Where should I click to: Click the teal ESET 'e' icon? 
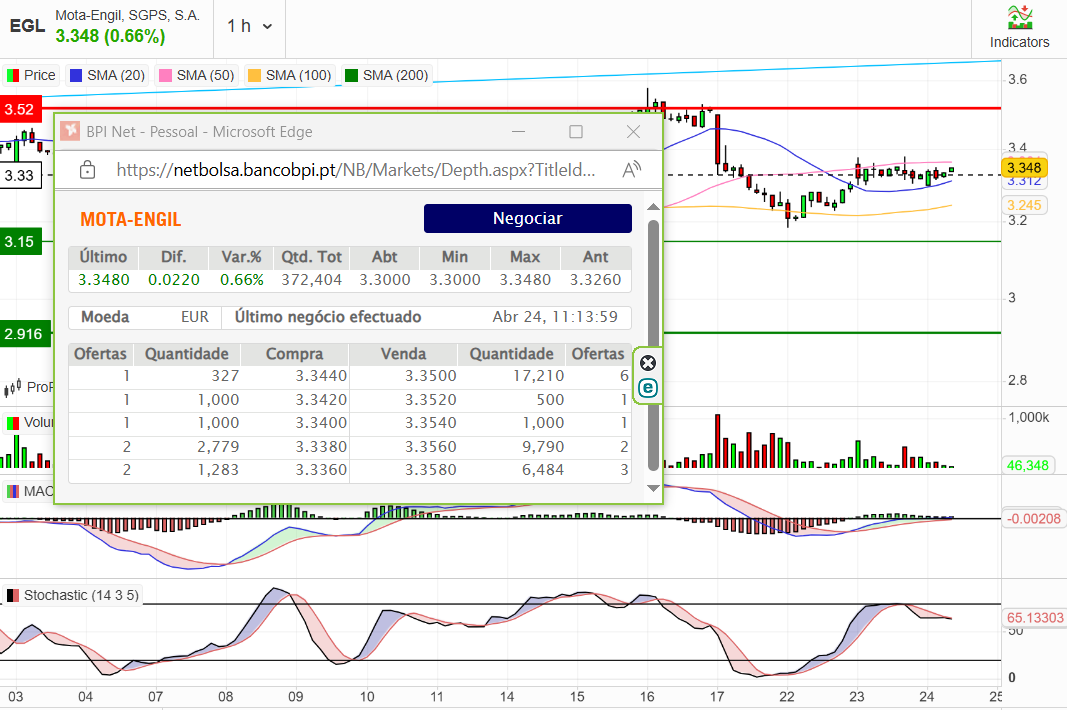[647, 388]
